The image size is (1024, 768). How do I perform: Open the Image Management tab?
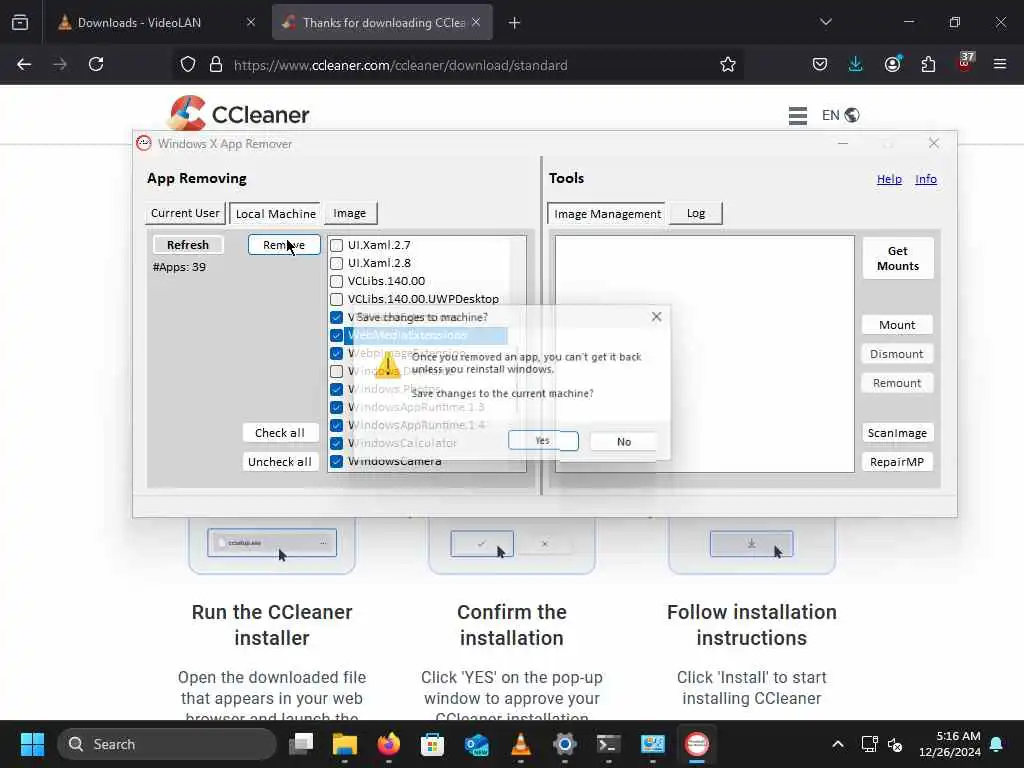click(x=607, y=214)
